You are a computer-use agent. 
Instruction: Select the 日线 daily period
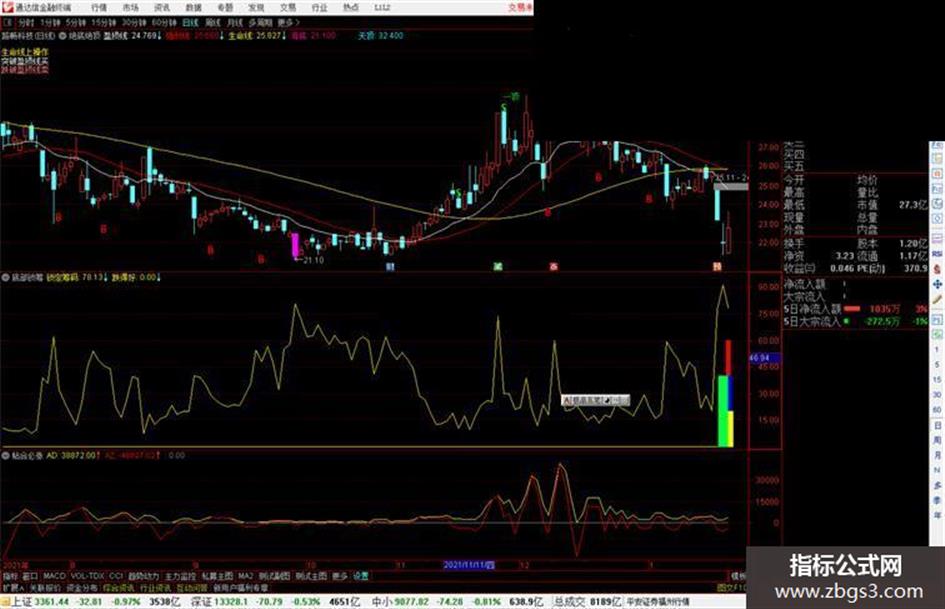point(190,22)
